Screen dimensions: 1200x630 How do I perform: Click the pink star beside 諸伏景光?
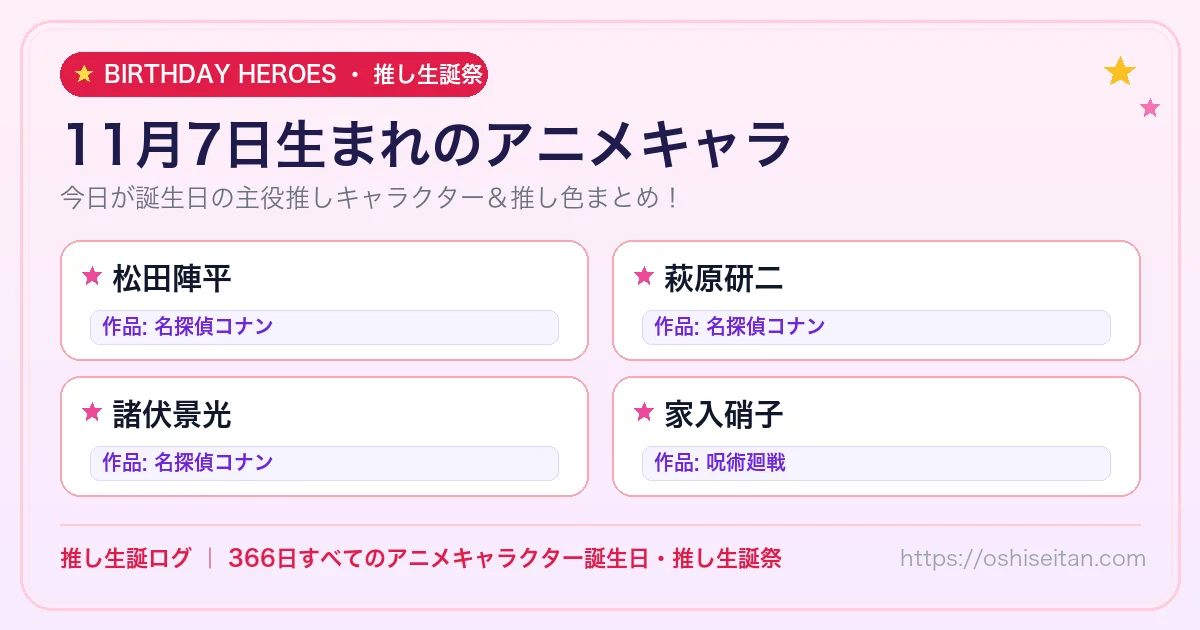point(92,412)
